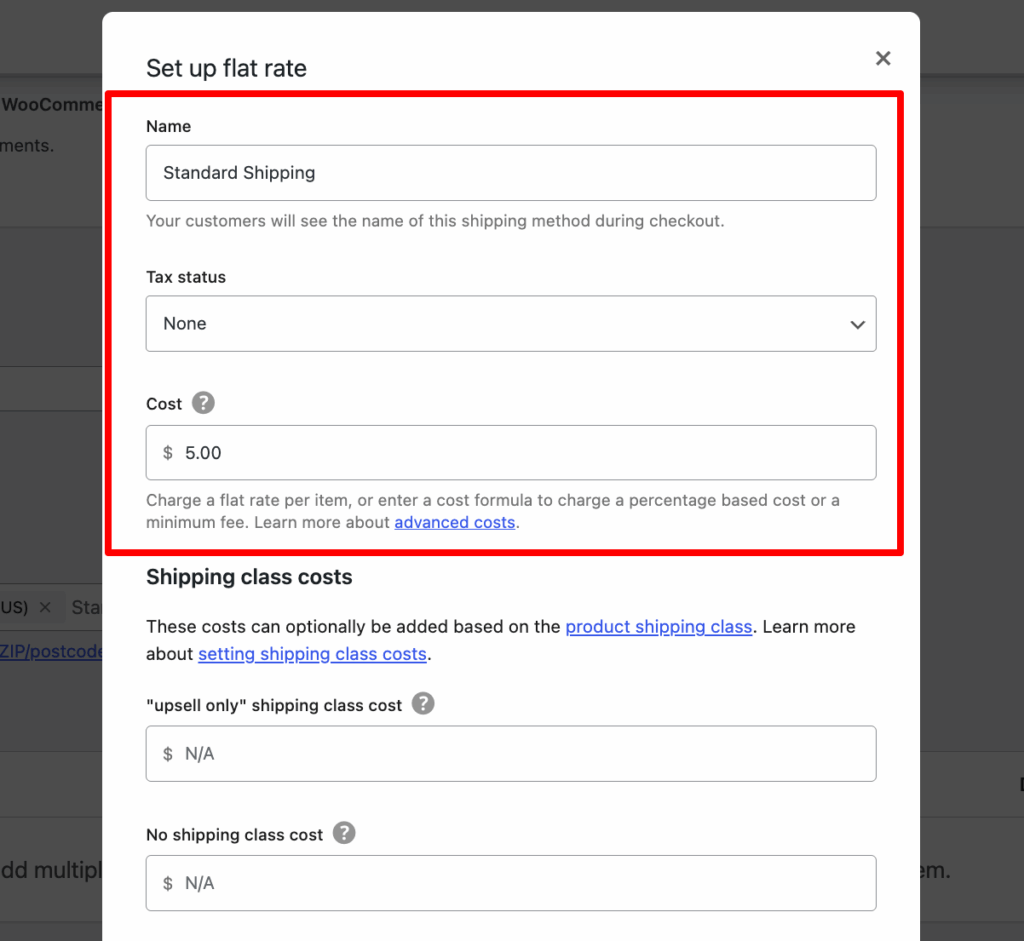The image size is (1024, 941).
Task: Click the chevron arrow in Tax status
Action: coord(857,324)
